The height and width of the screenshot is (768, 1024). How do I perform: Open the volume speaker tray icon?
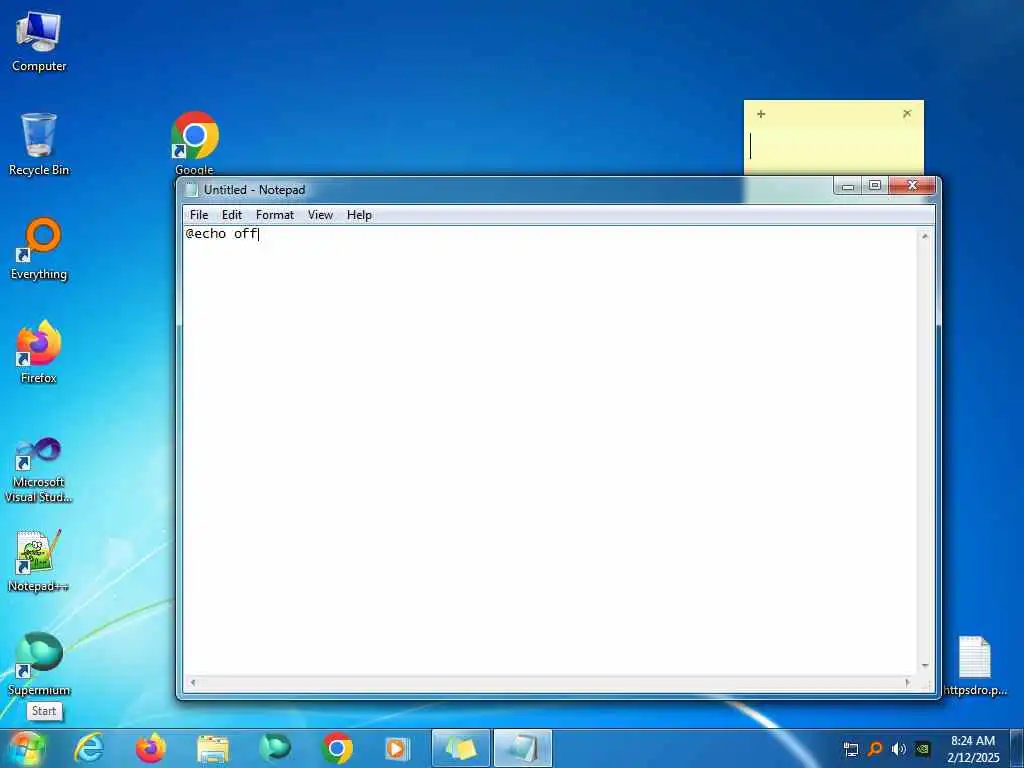pos(899,749)
